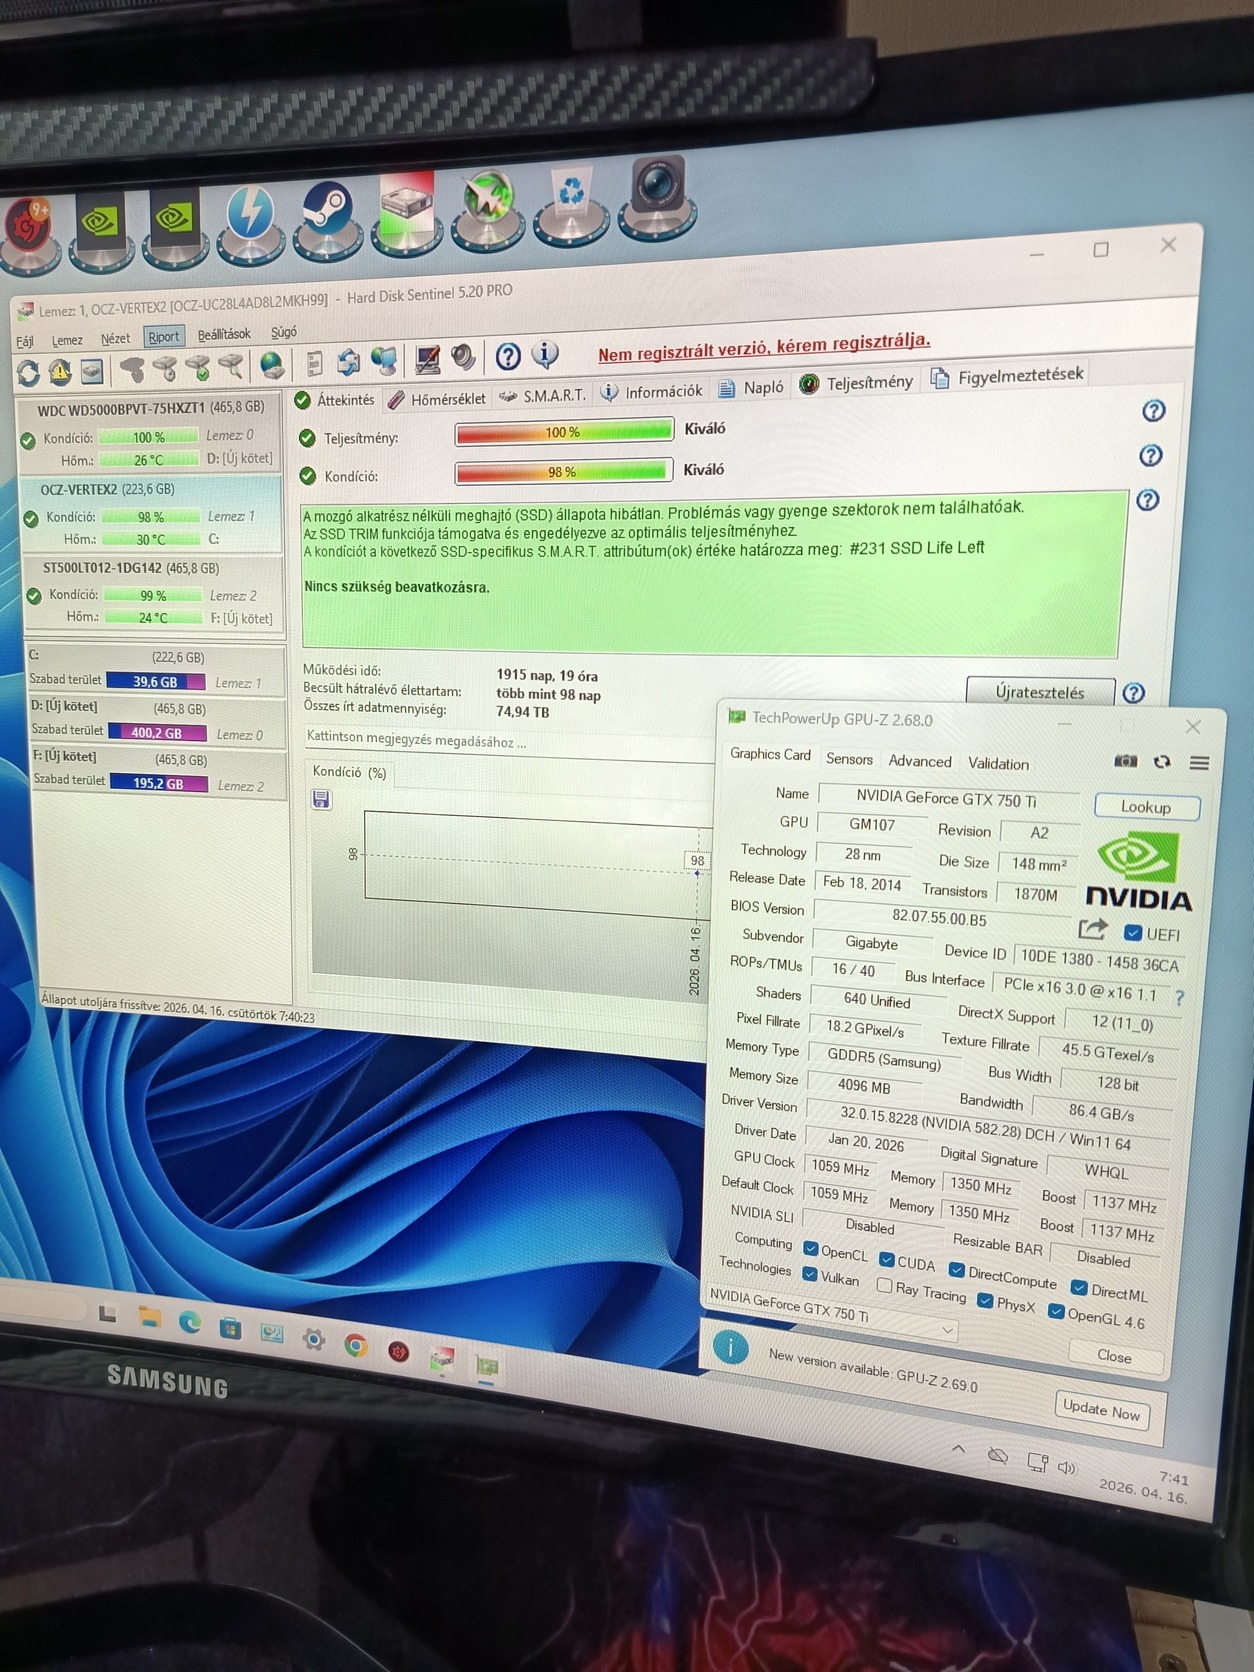This screenshot has width=1254, height=1672.
Task: Switch to the S.M.A.R.T. tab
Action: [x=544, y=396]
